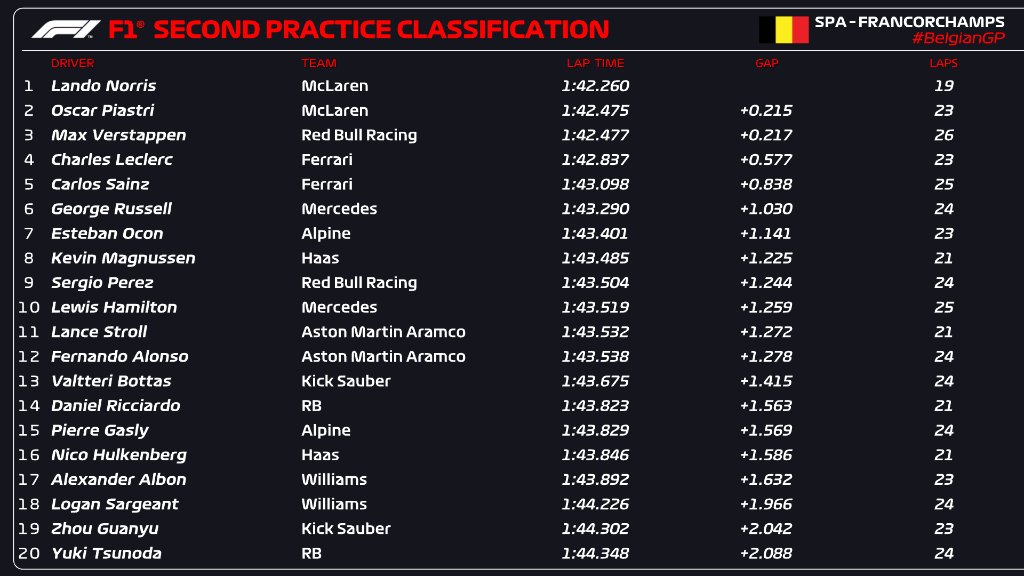This screenshot has height=576, width=1024.
Task: Click Kick Sauber team next to Bottas
Action: tap(346, 381)
